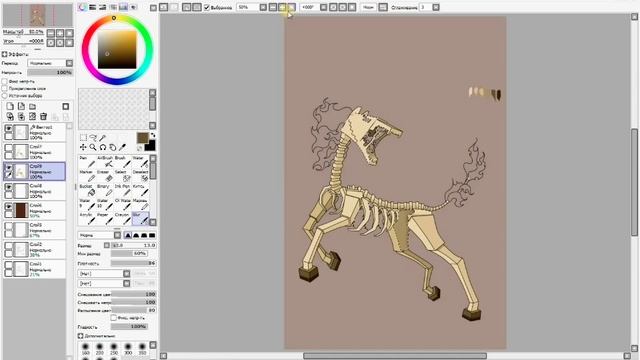Select the eyedropper color picker tool
Viewport: 640px width, 360px height.
click(x=122, y=147)
